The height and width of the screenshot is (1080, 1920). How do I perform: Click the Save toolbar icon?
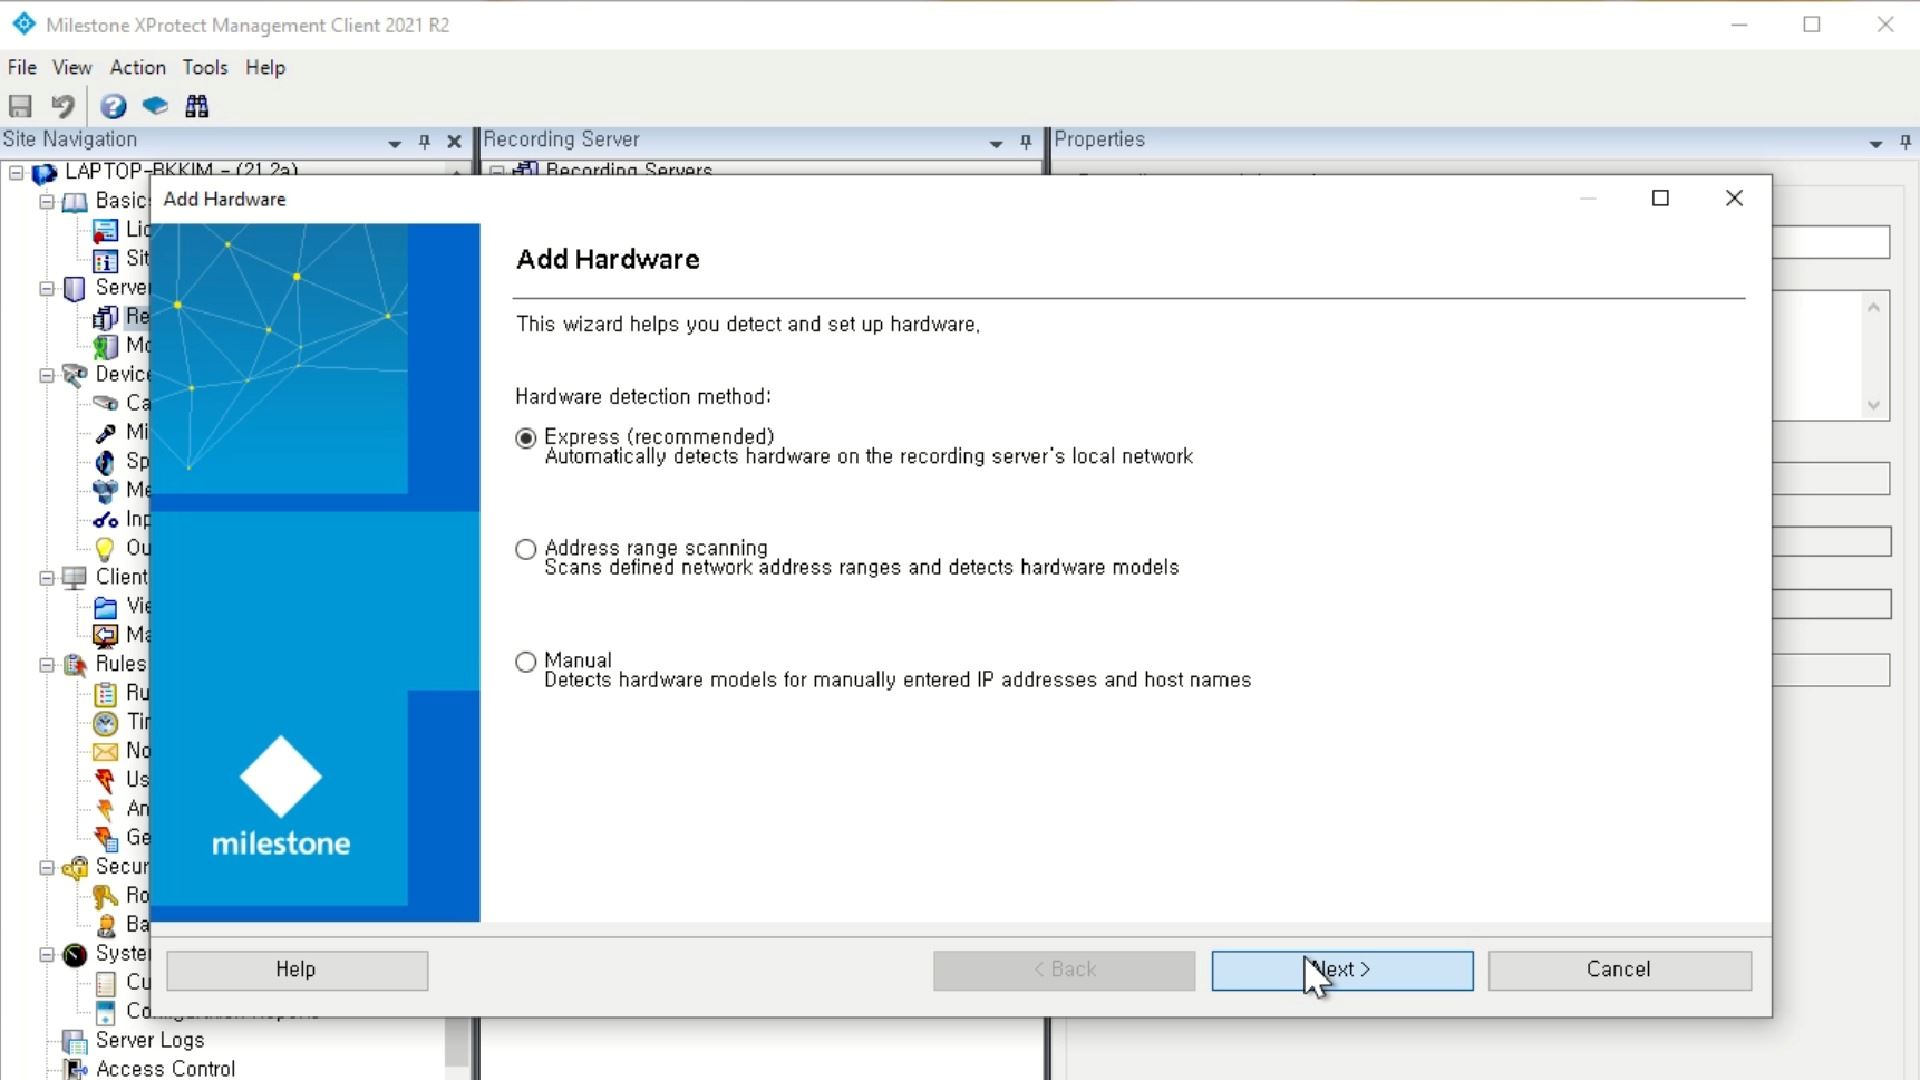click(x=20, y=106)
